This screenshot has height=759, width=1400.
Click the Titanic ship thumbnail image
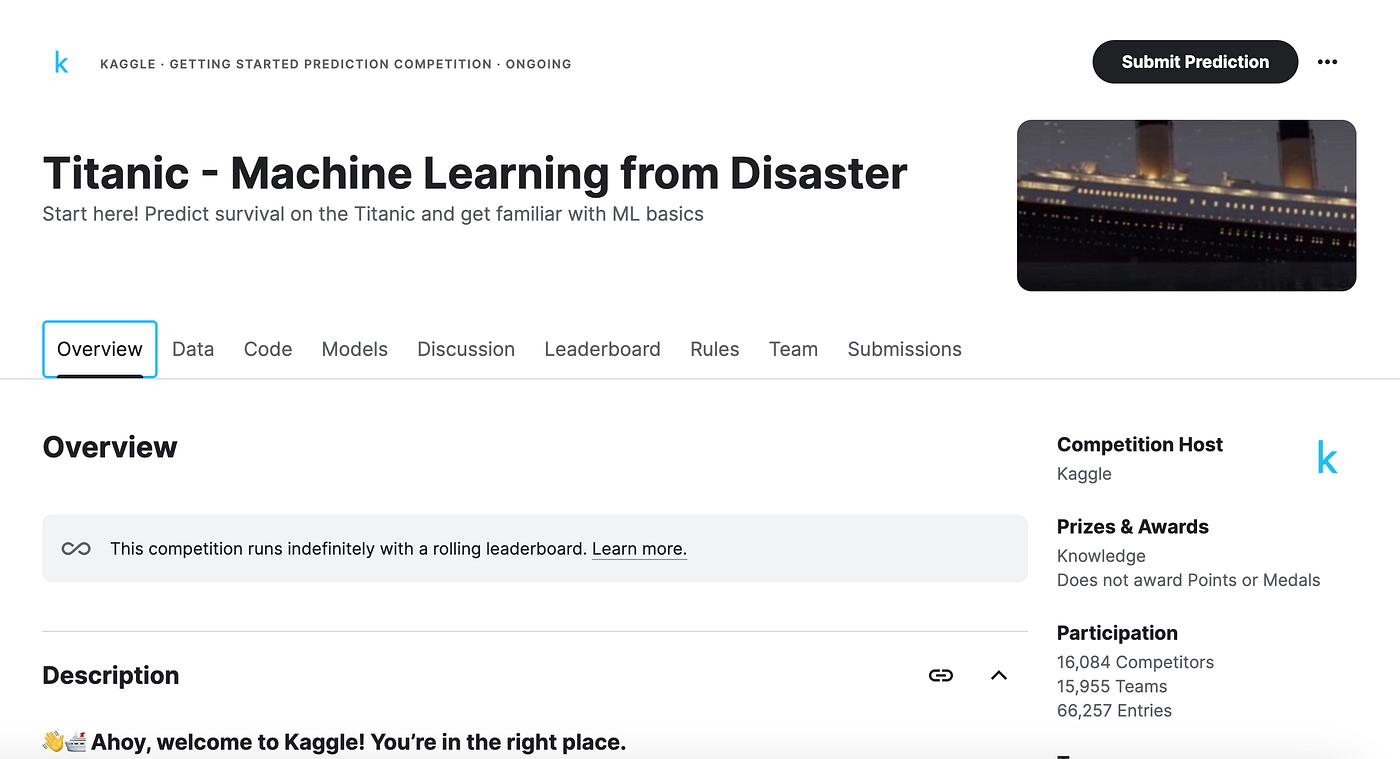(x=1186, y=206)
